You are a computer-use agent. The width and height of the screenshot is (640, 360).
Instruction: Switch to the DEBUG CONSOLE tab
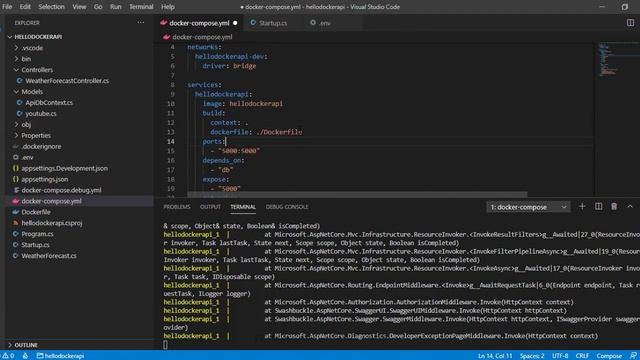(x=287, y=207)
